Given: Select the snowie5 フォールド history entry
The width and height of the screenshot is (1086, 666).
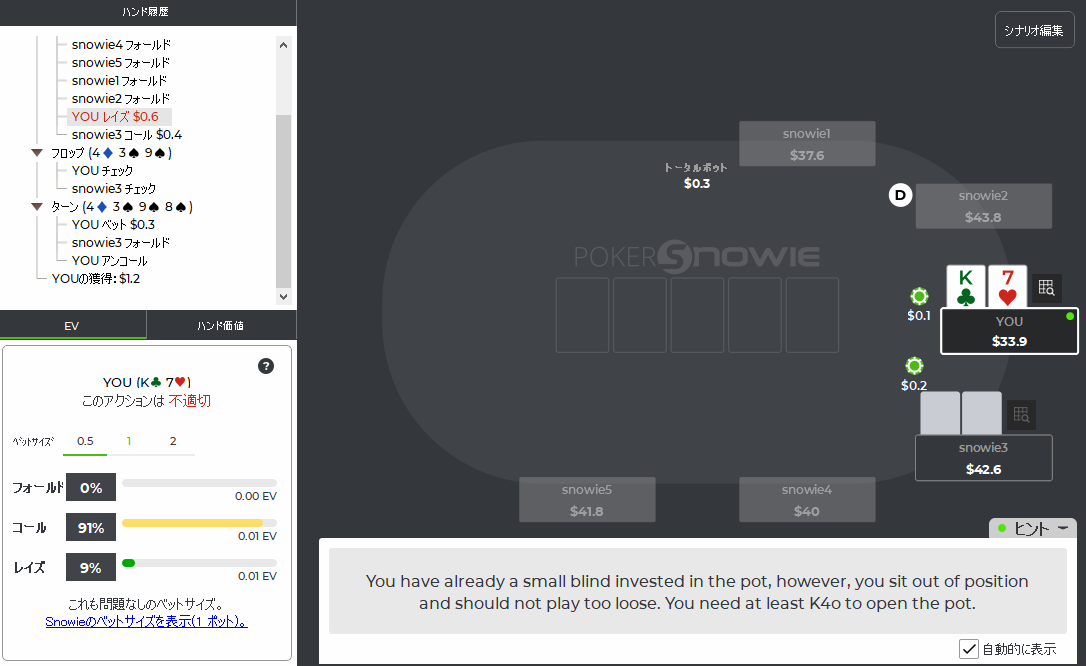Looking at the screenshot, I should click(x=121, y=62).
